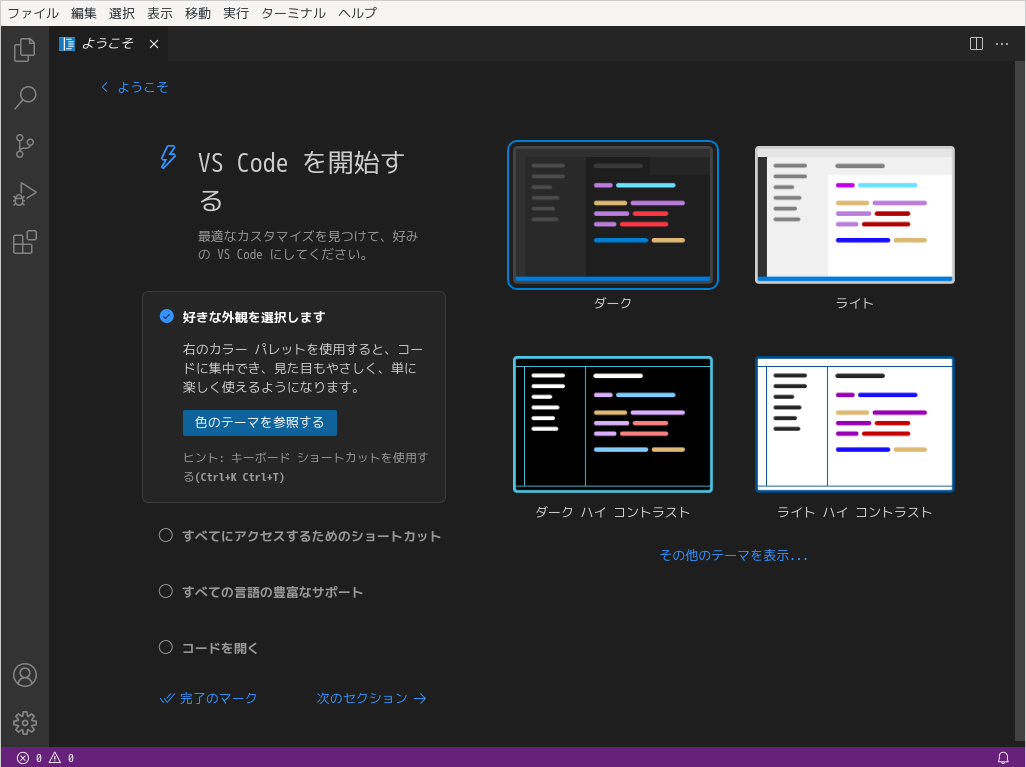
Task: Click the すべてにアクセスするためのショートカット step title
Action: coord(311,536)
